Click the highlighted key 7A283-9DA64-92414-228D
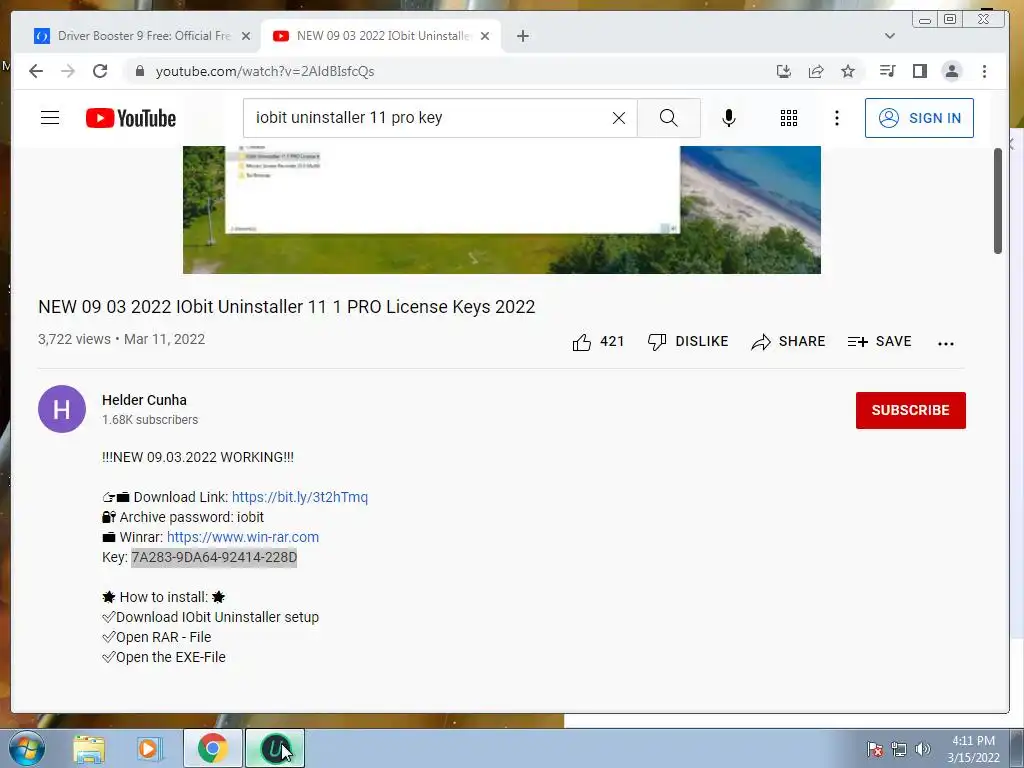This screenshot has width=1024, height=768. (214, 557)
